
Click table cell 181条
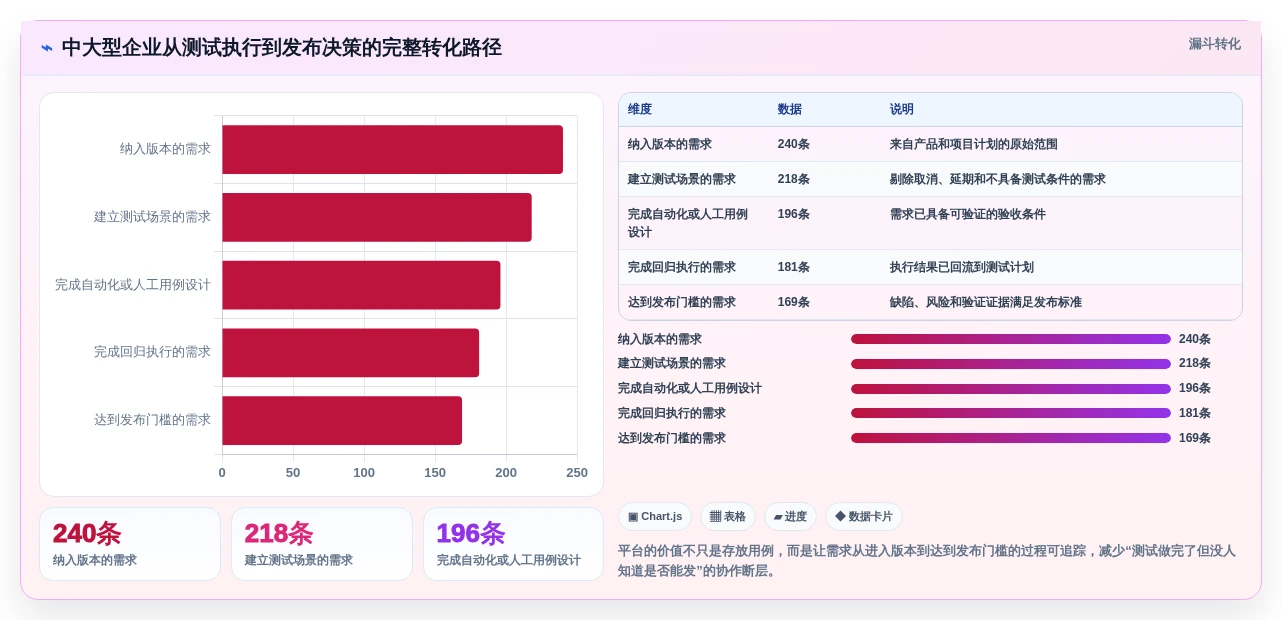tap(793, 267)
